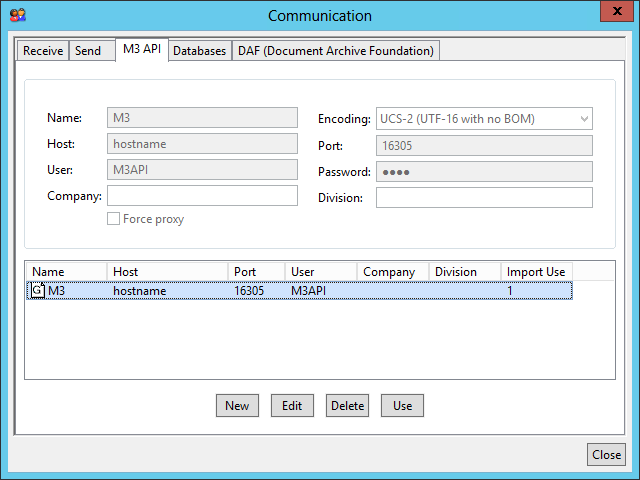640x480 pixels.
Task: Sort list by the Name column header
Action: tap(66, 272)
